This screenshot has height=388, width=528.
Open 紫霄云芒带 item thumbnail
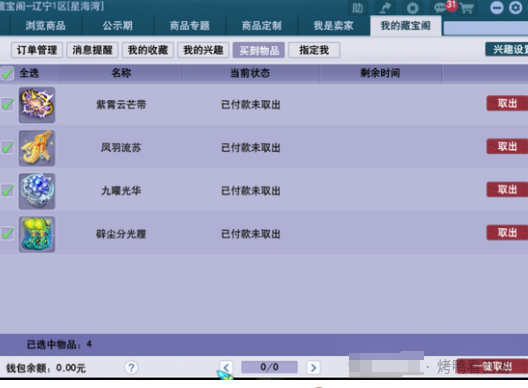[x=37, y=105]
